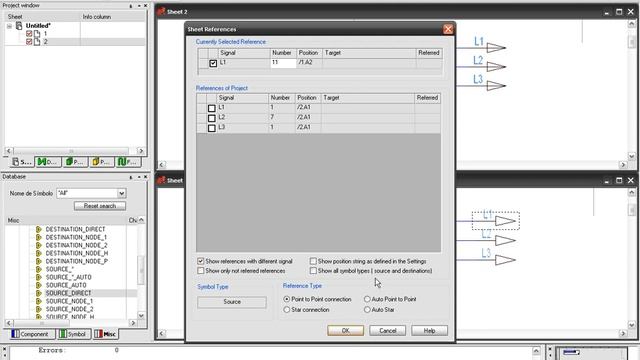Viewport: 640px width, 360px height.
Task: Select SOURCE_*_AUTO symbol
Action: [x=68, y=277]
